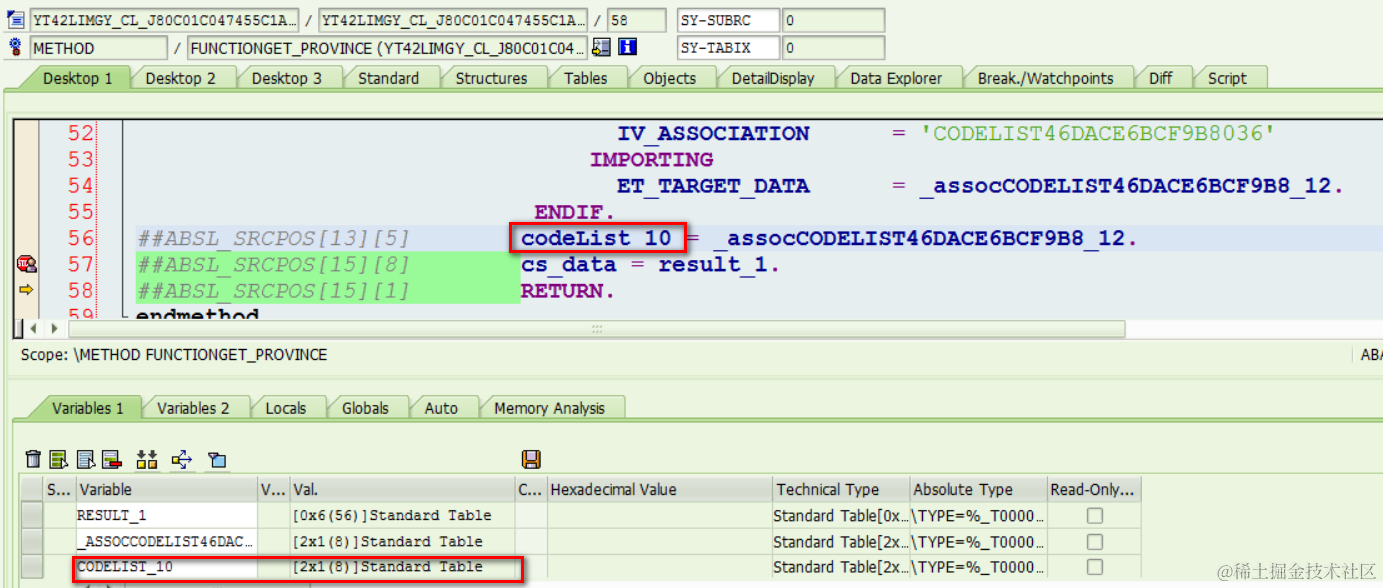
Task: Open the Tables tab
Action: coord(585,78)
